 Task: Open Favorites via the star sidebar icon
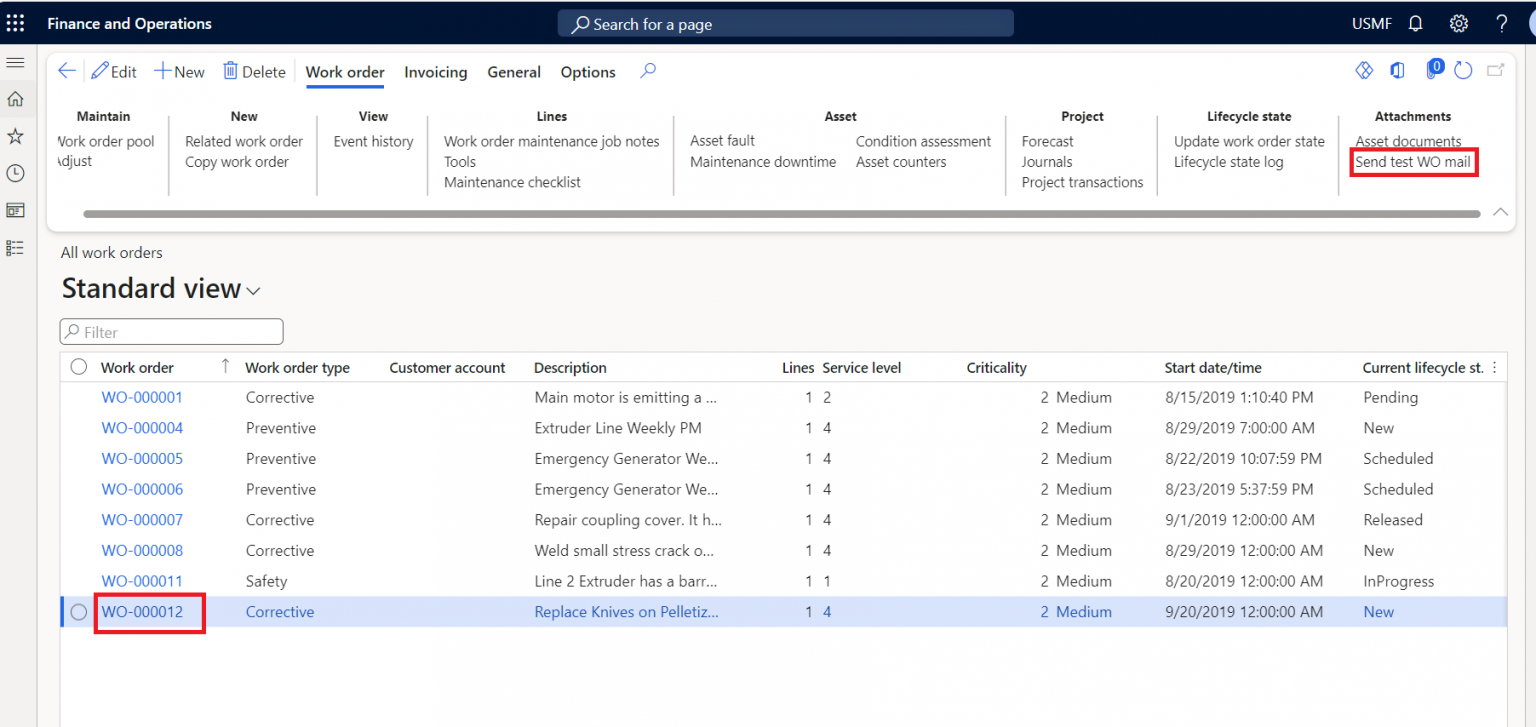click(x=15, y=136)
